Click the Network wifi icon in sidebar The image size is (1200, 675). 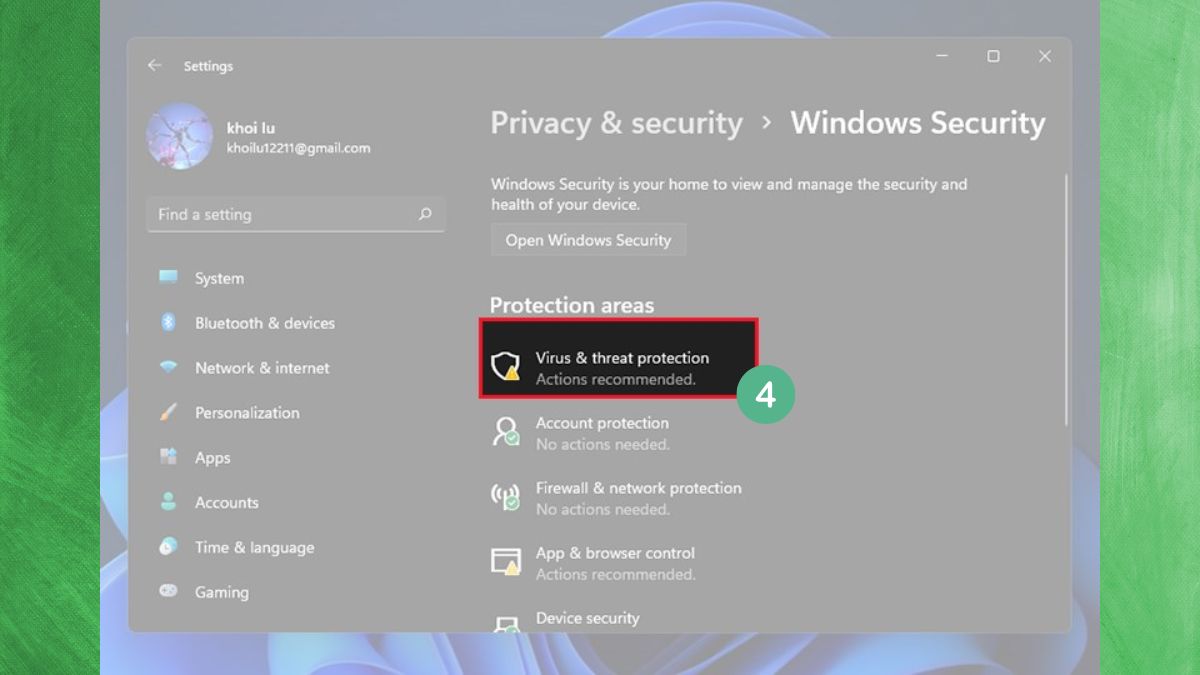tap(168, 367)
